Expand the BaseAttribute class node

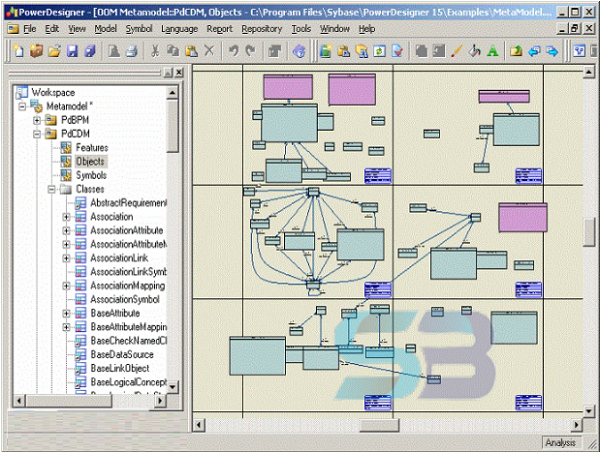pos(66,313)
